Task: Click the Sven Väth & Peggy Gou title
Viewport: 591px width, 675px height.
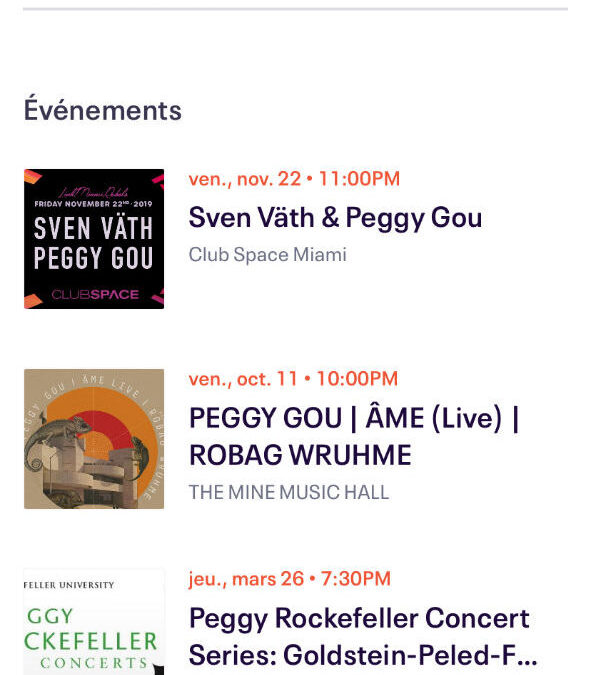Action: click(x=335, y=218)
